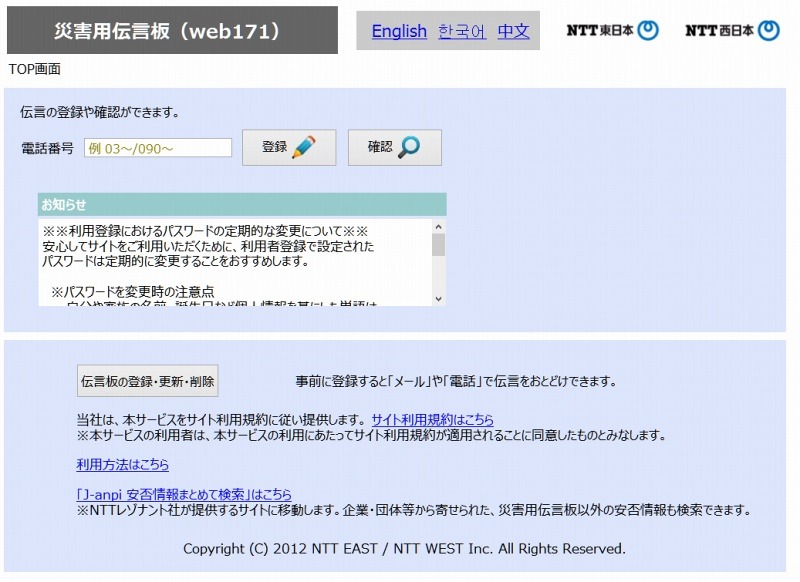Click the 電話番号 label
The image size is (800, 582).
coord(47,148)
